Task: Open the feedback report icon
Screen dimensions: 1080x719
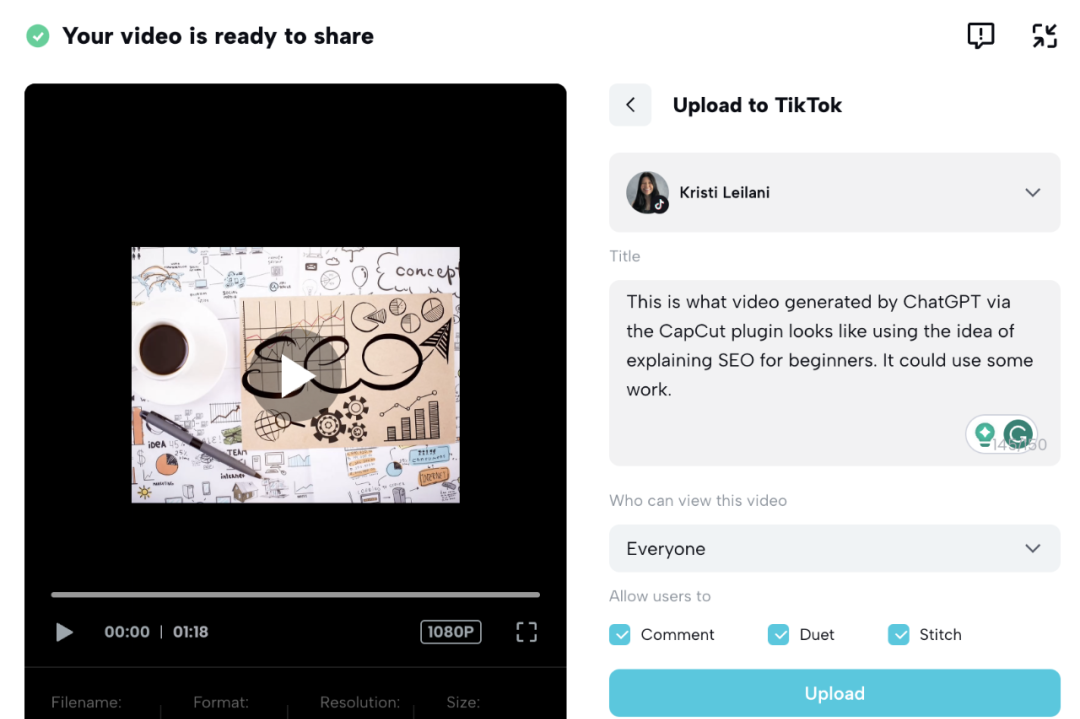Action: click(x=980, y=35)
